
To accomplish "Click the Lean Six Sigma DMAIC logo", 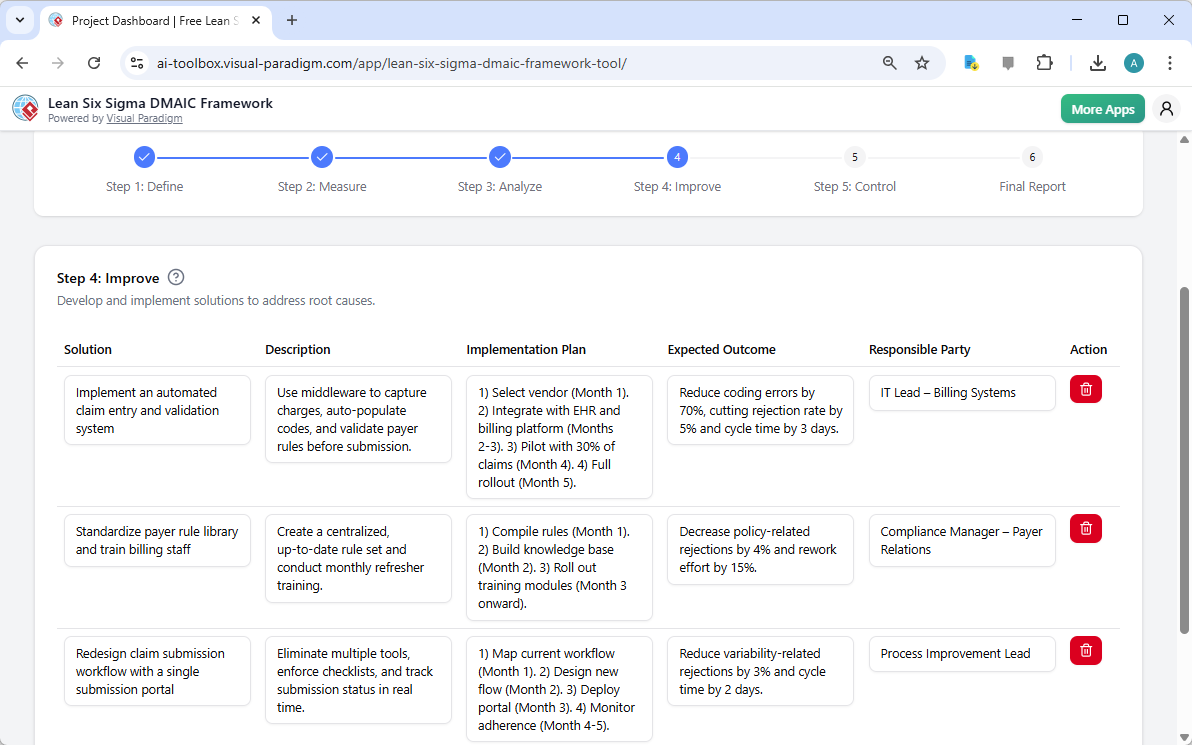I will click(x=24, y=108).
